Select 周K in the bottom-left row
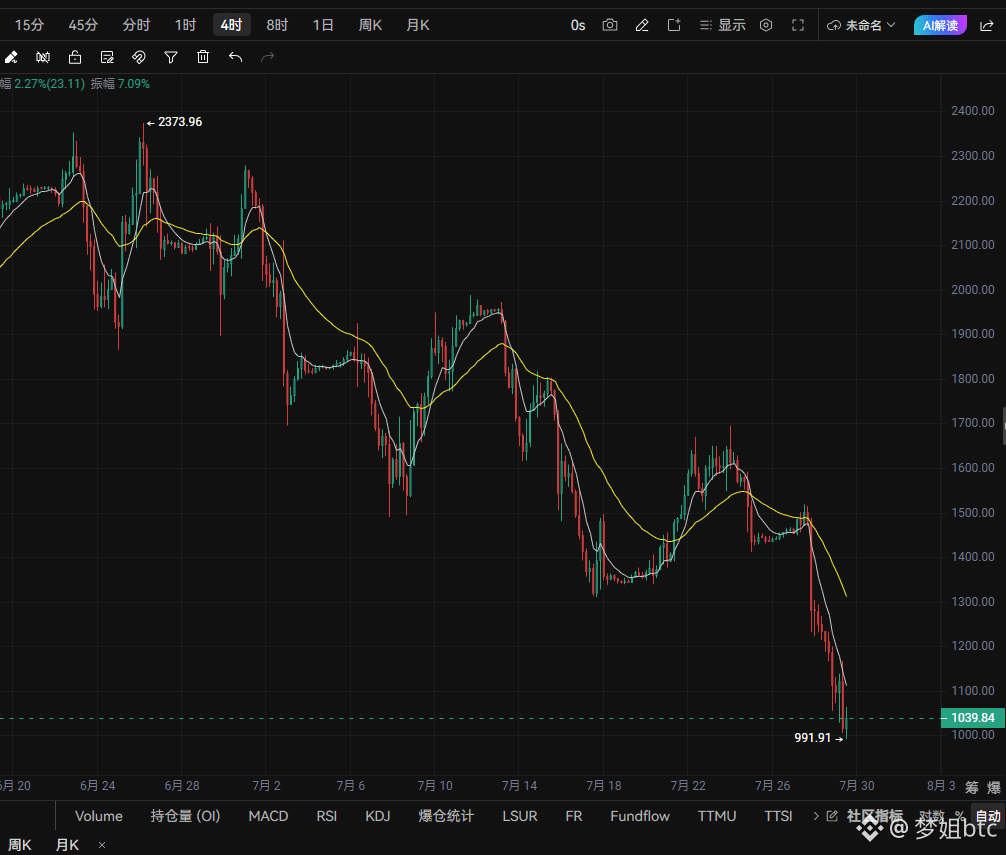 coord(20,845)
